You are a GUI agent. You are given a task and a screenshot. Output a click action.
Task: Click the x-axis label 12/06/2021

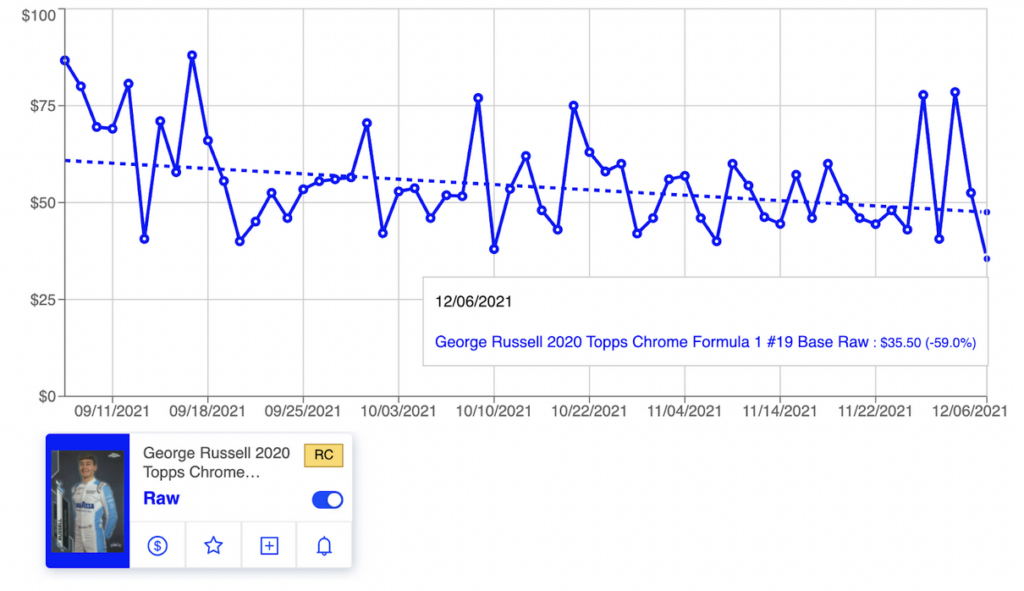[x=969, y=411]
